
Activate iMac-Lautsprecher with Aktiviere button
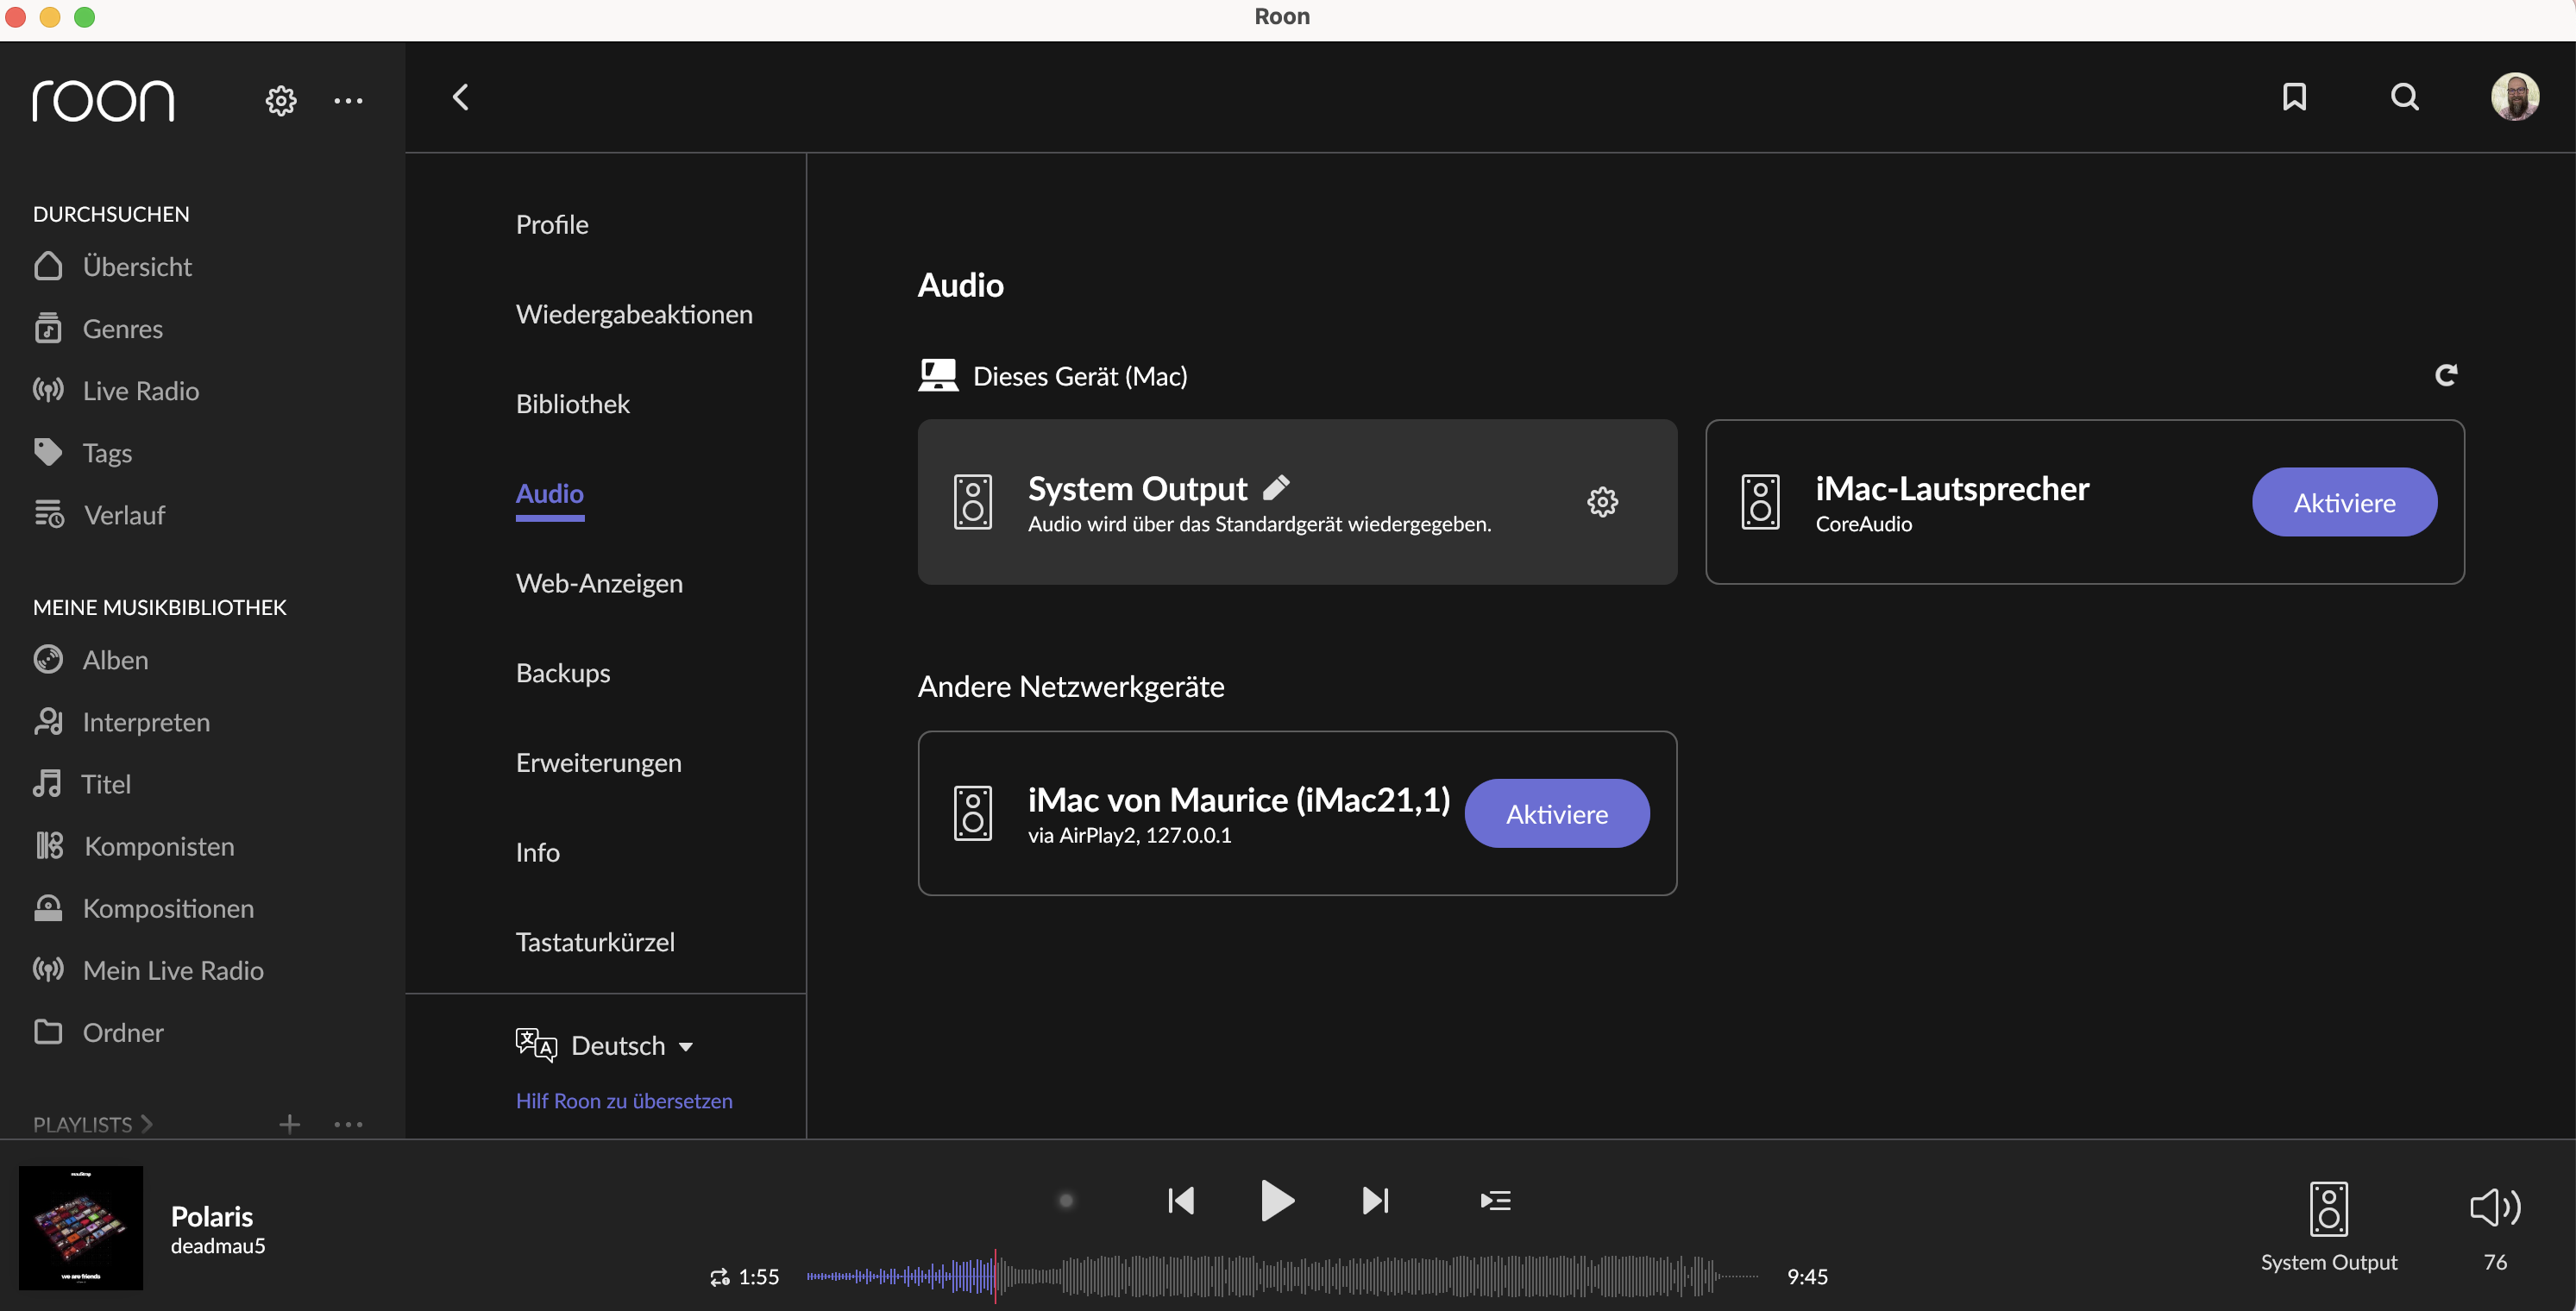2344,502
